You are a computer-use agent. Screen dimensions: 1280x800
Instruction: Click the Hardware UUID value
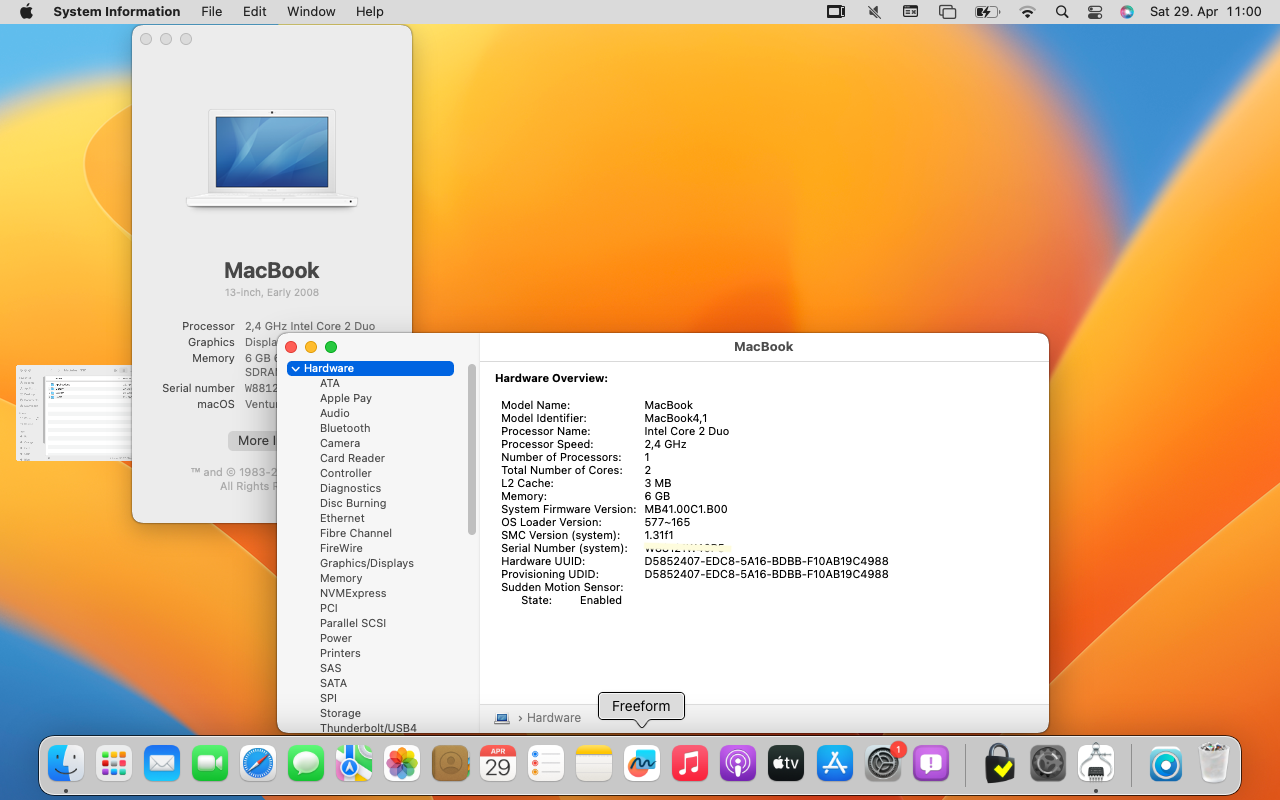click(x=766, y=562)
